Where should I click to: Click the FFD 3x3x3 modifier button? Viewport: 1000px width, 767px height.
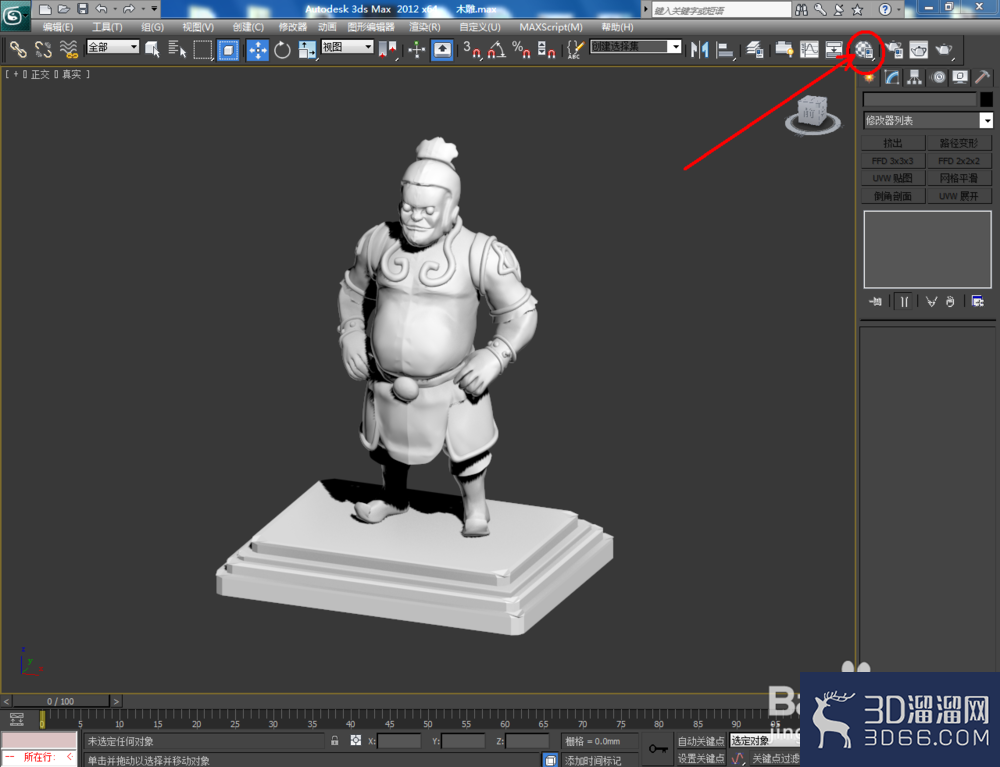(x=893, y=161)
